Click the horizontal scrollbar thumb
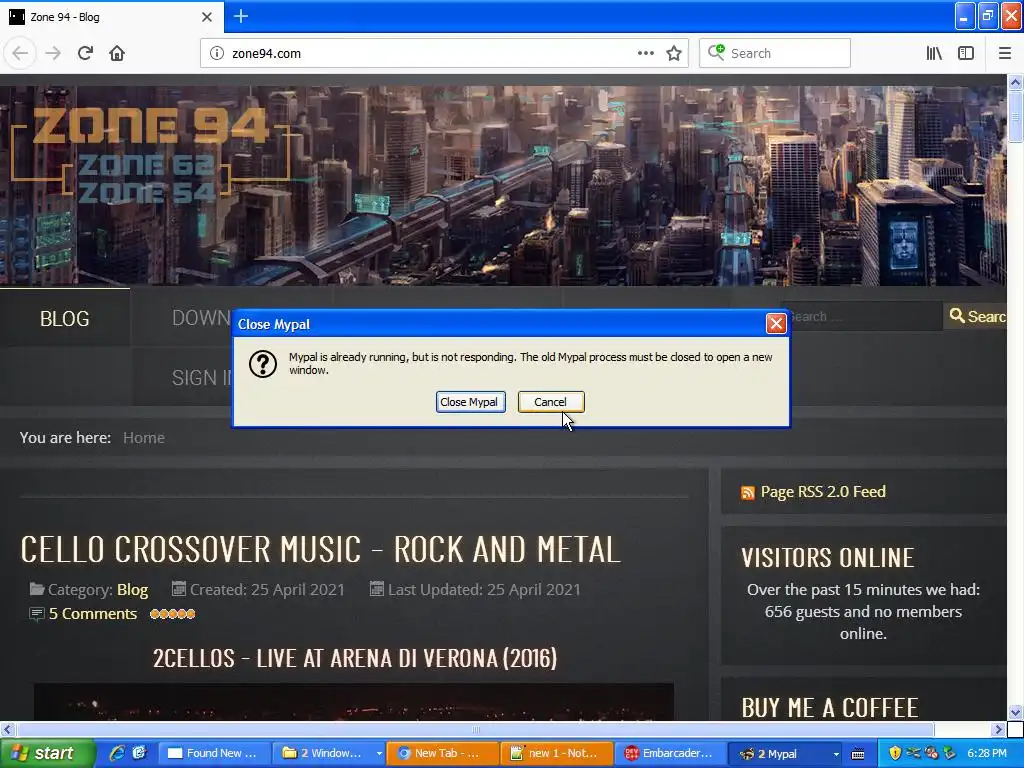Image resolution: width=1024 pixels, height=768 pixels. tap(475, 729)
